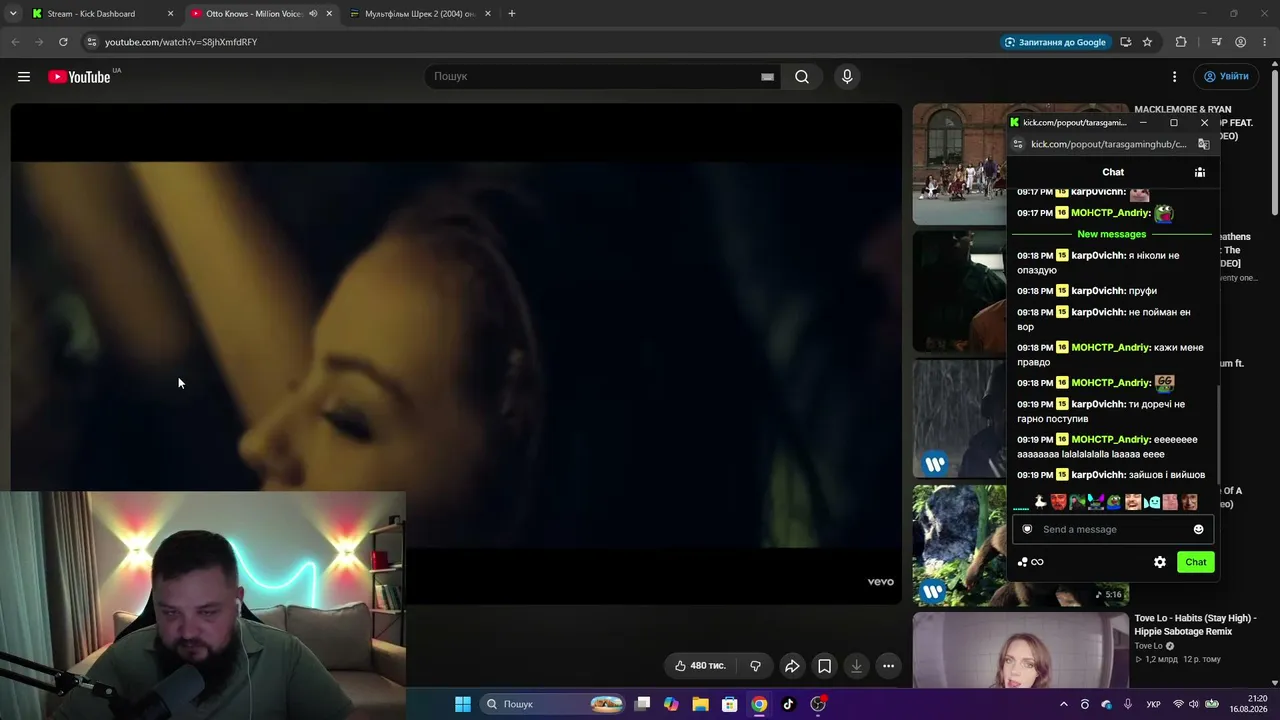Switch to the Шрек 2 (2004) tab

pyautogui.click(x=420, y=14)
